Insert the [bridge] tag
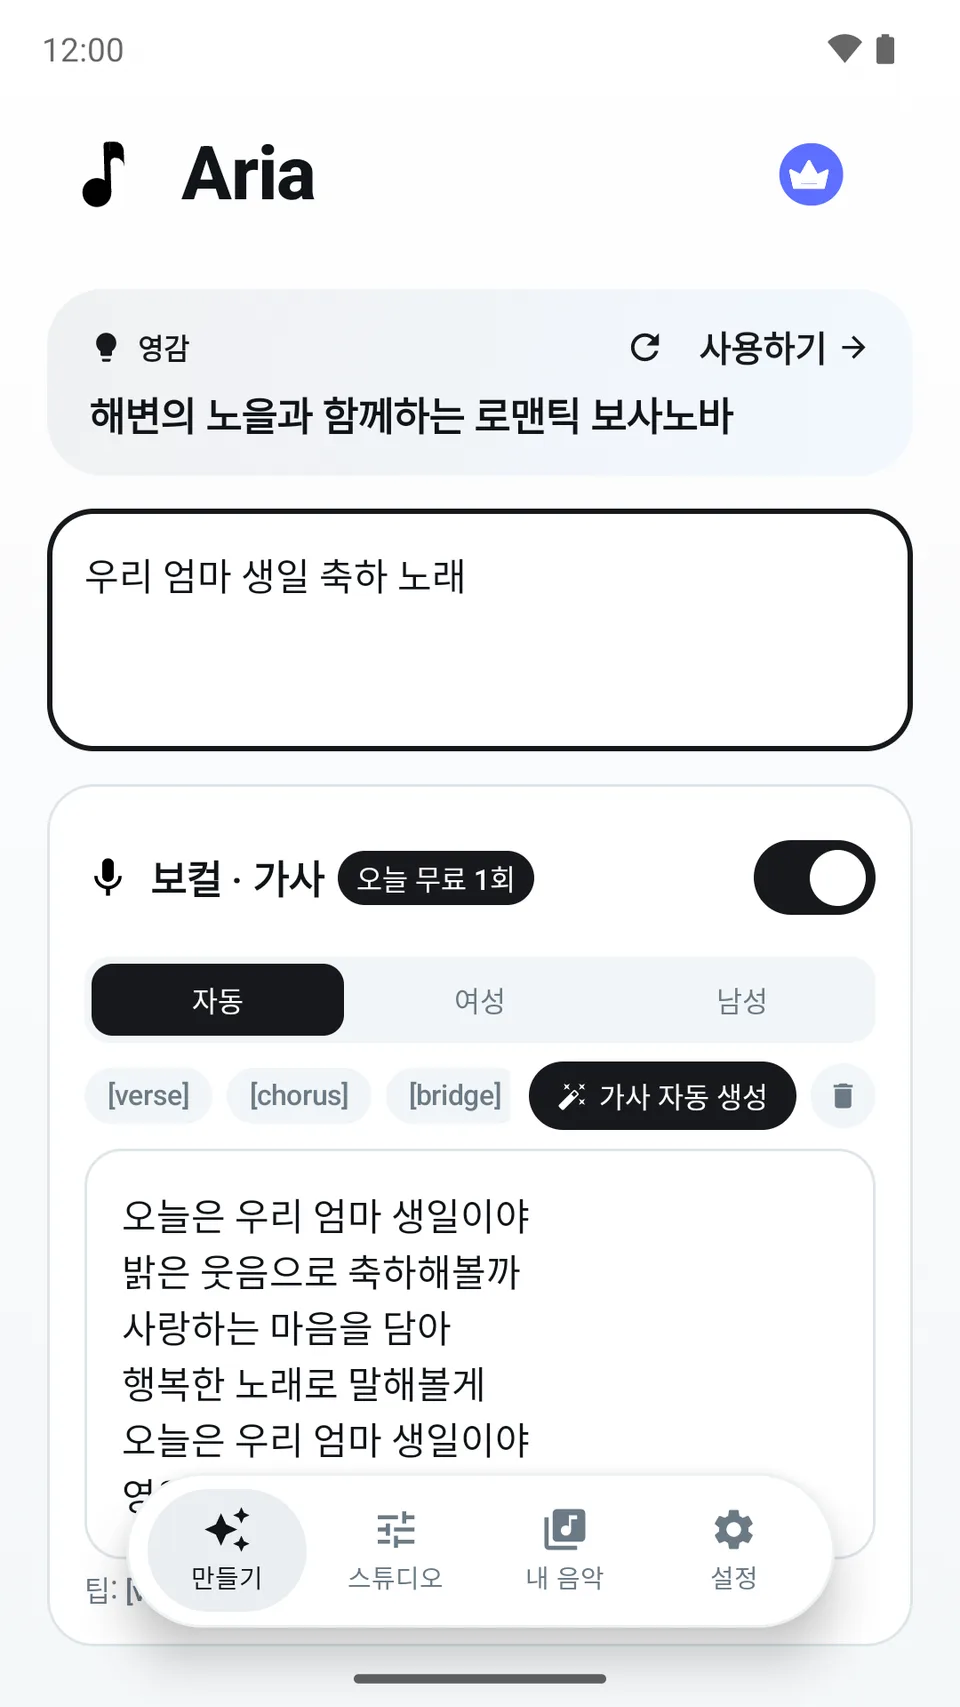The width and height of the screenshot is (960, 1707). tap(454, 1096)
